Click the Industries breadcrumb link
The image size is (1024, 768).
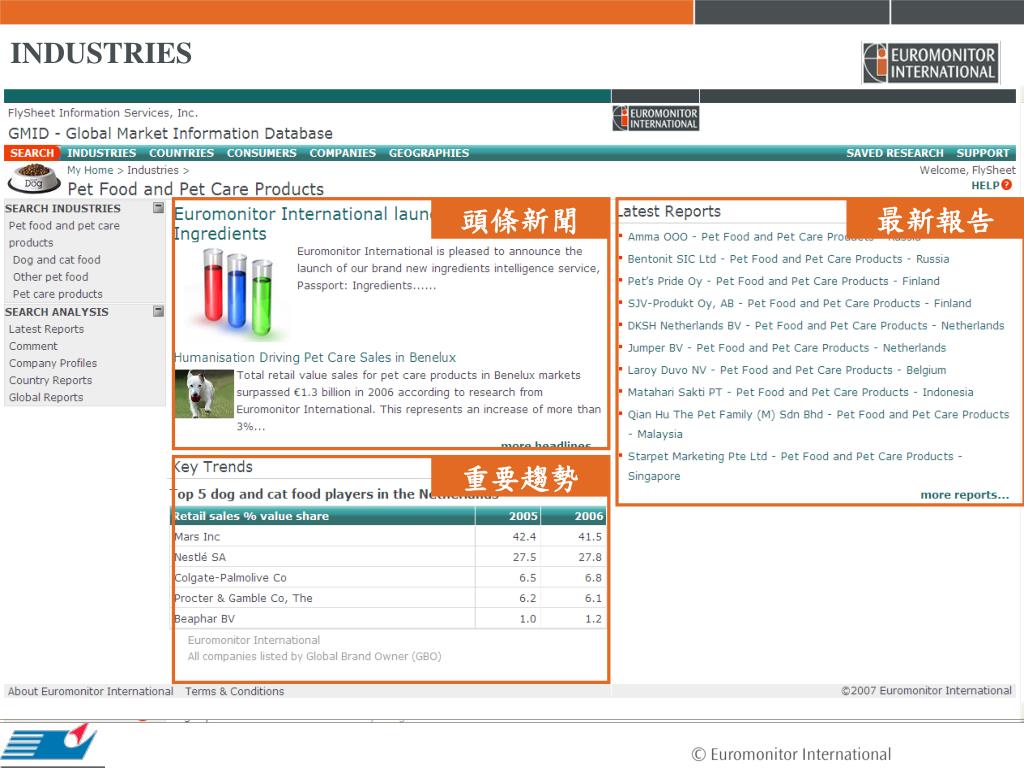click(x=153, y=170)
